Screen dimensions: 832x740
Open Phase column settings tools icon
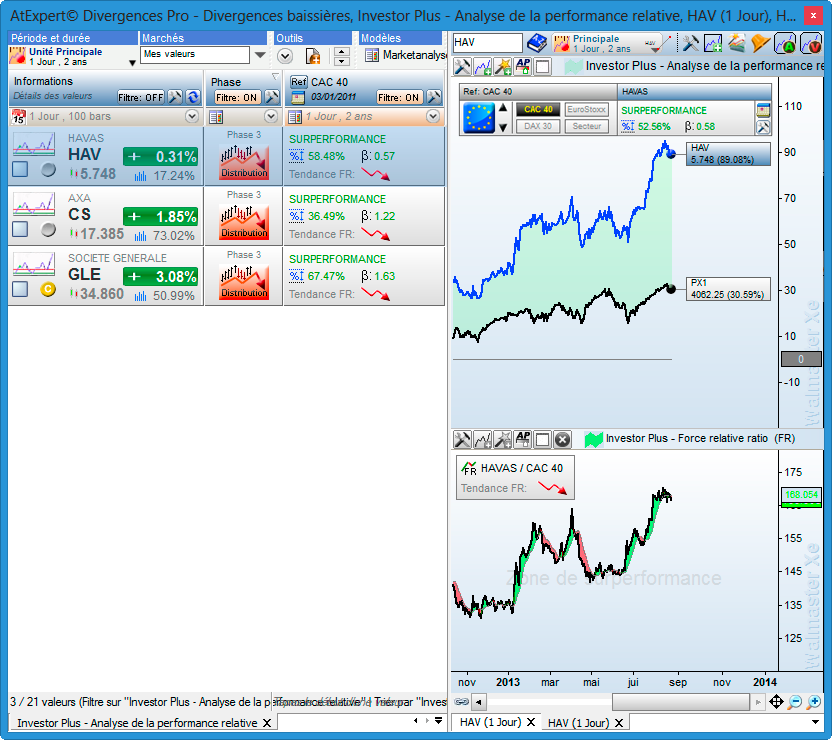coord(272,97)
